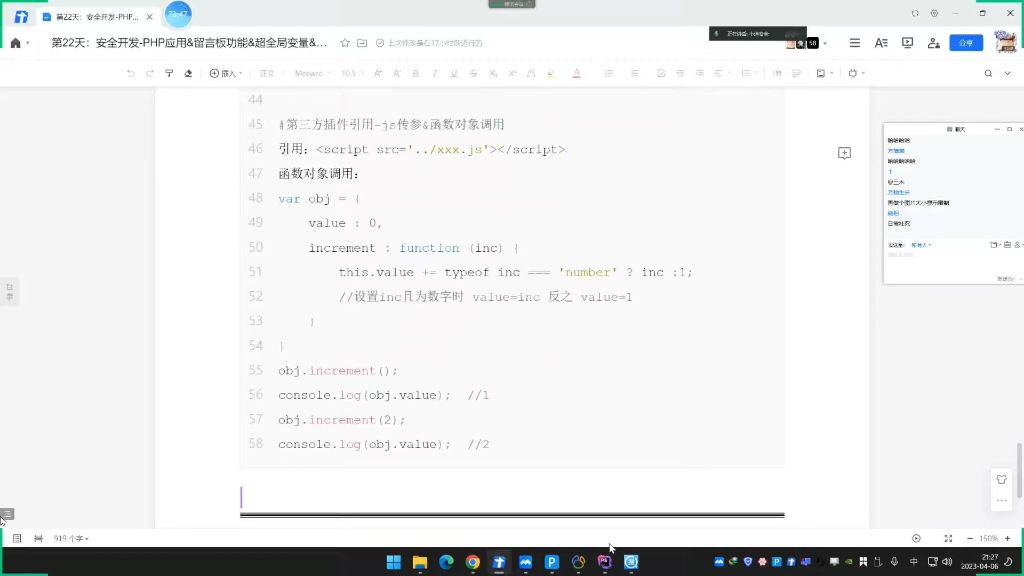
Task: Click the T-shirt theme icon at right
Action: pyautogui.click(x=1001, y=479)
